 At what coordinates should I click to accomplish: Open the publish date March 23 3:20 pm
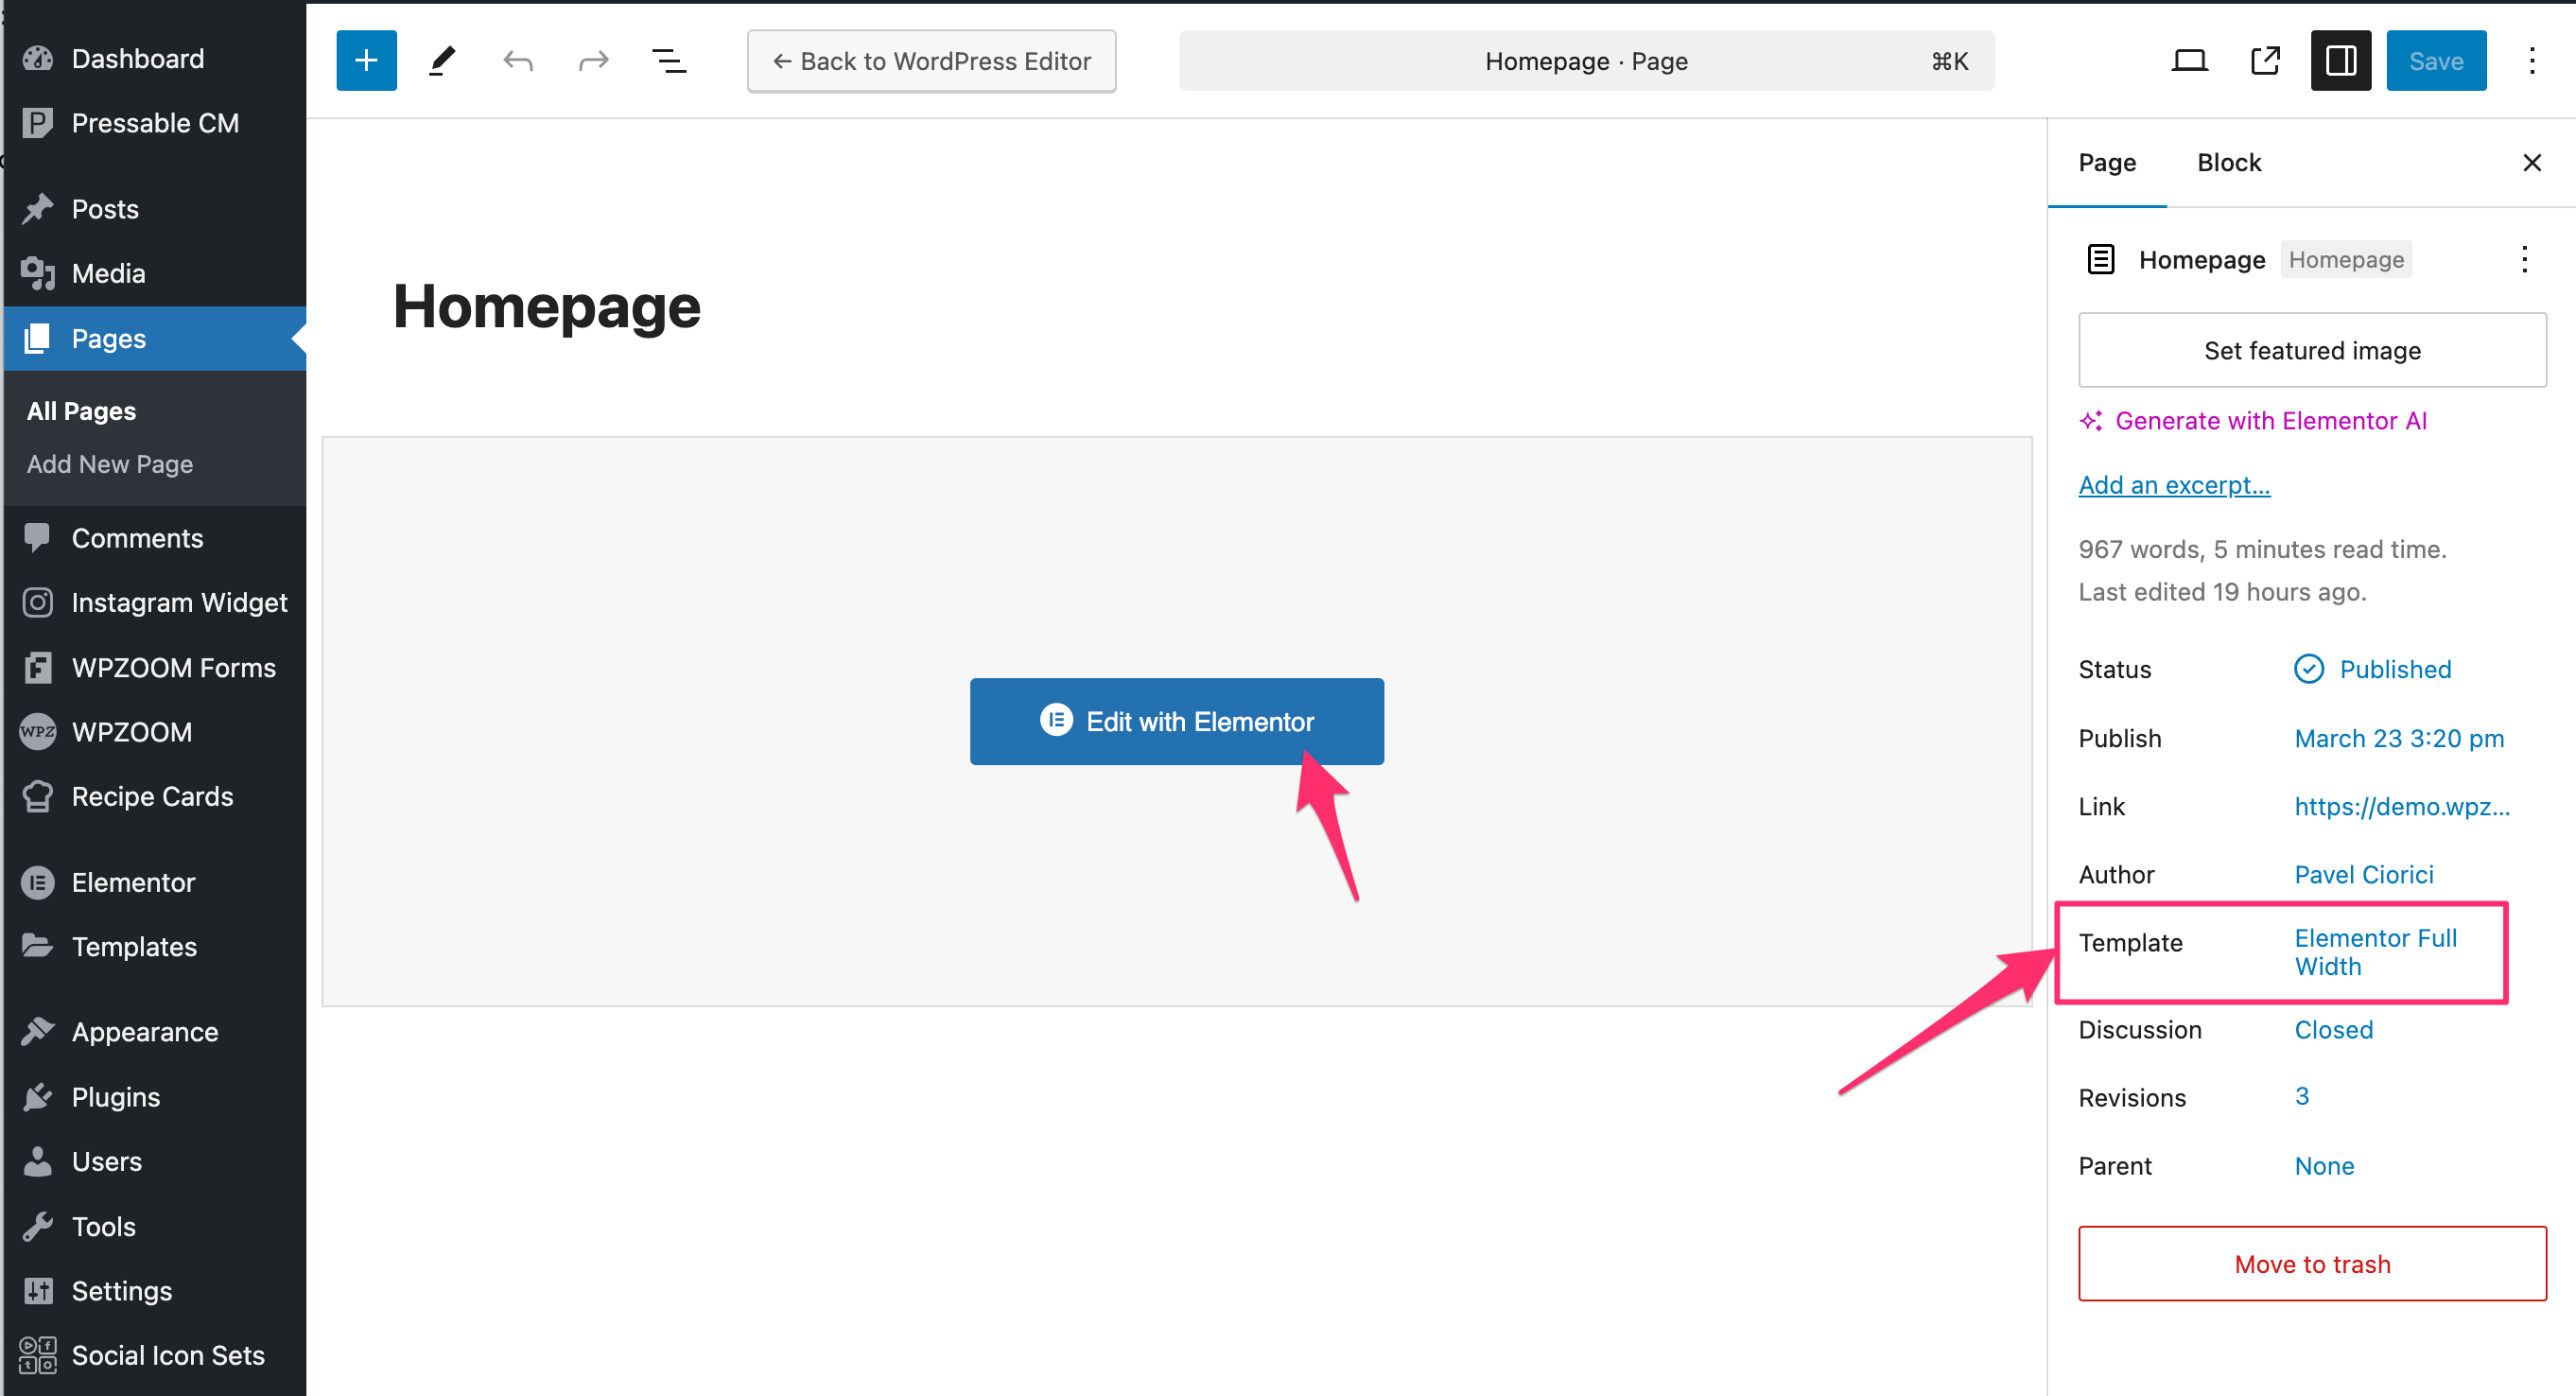pyautogui.click(x=2399, y=738)
